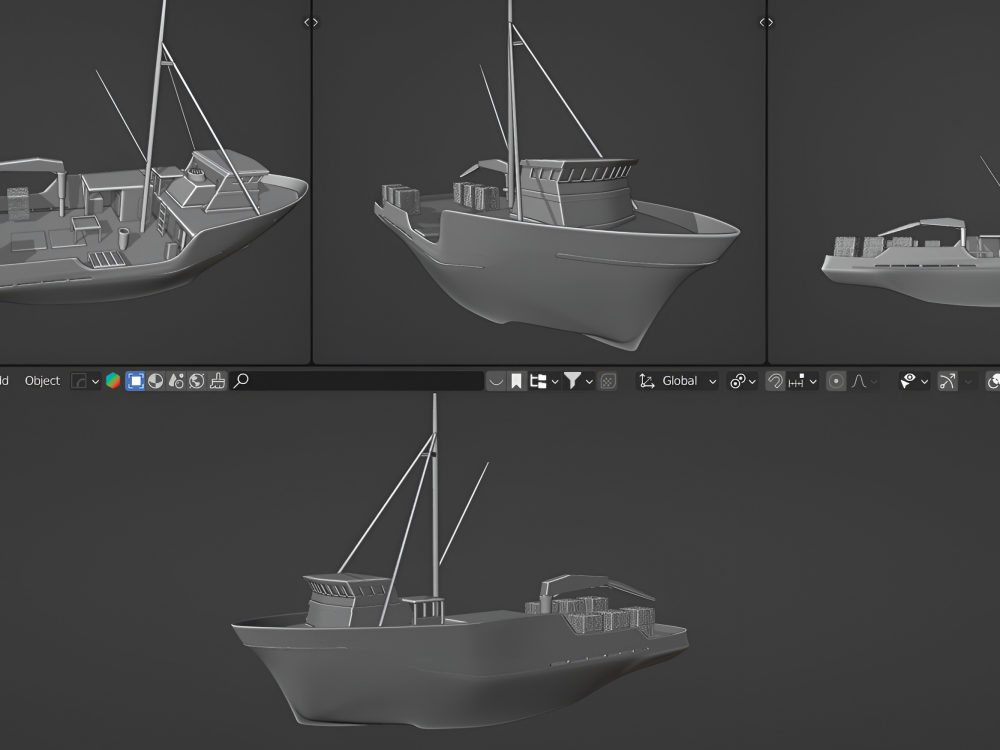Click the multicolored cube icon

point(113,381)
